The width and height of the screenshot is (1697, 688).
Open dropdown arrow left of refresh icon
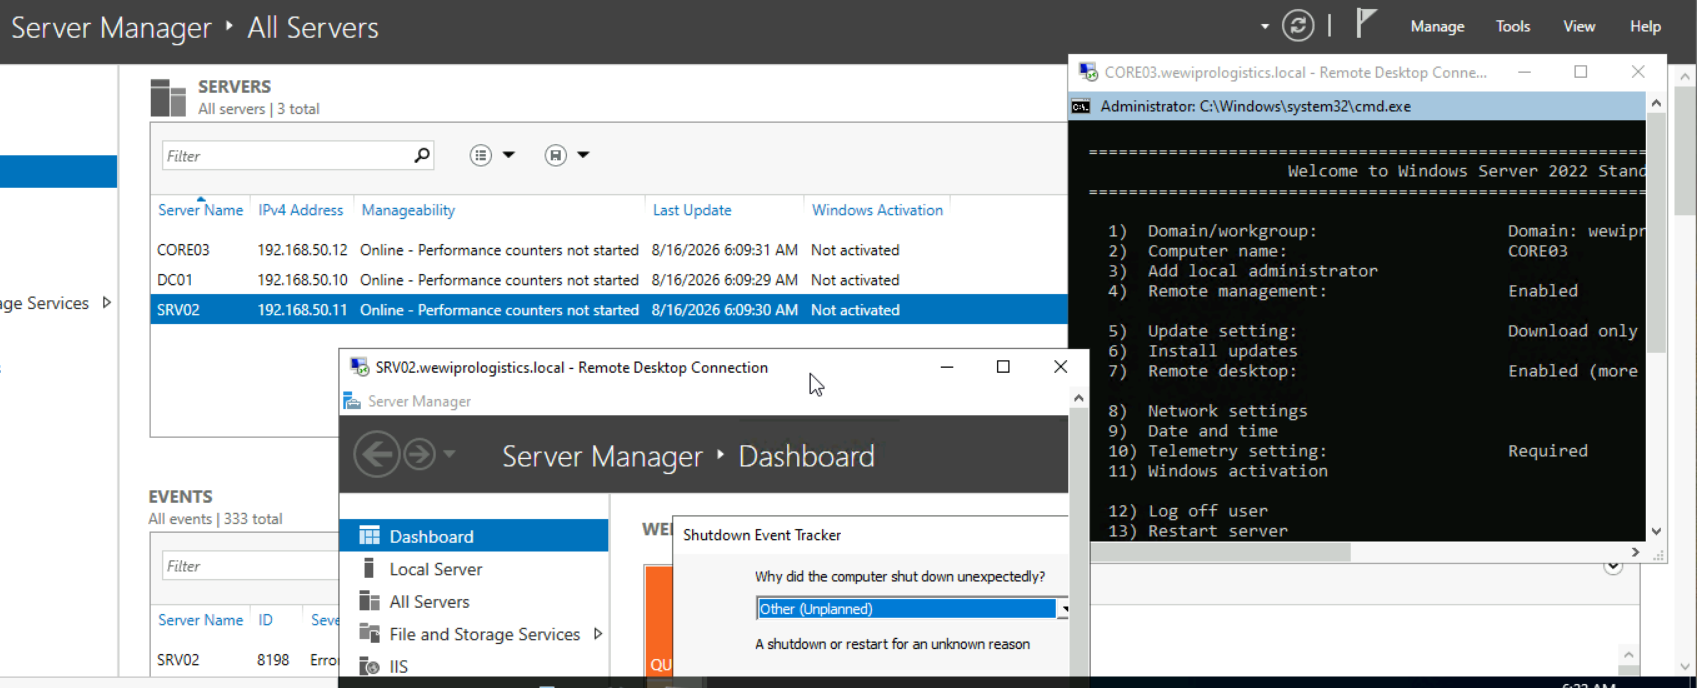1265,27
